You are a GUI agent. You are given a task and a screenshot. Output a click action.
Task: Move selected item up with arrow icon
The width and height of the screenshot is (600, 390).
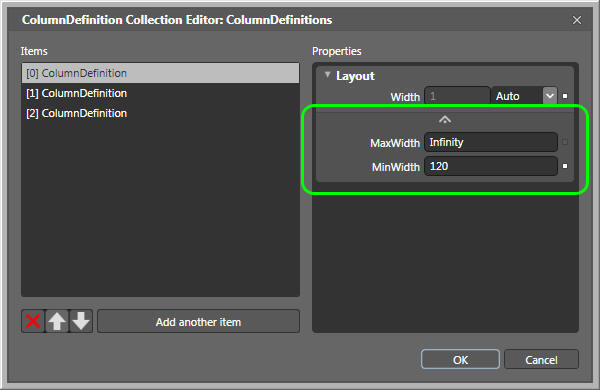pos(57,321)
